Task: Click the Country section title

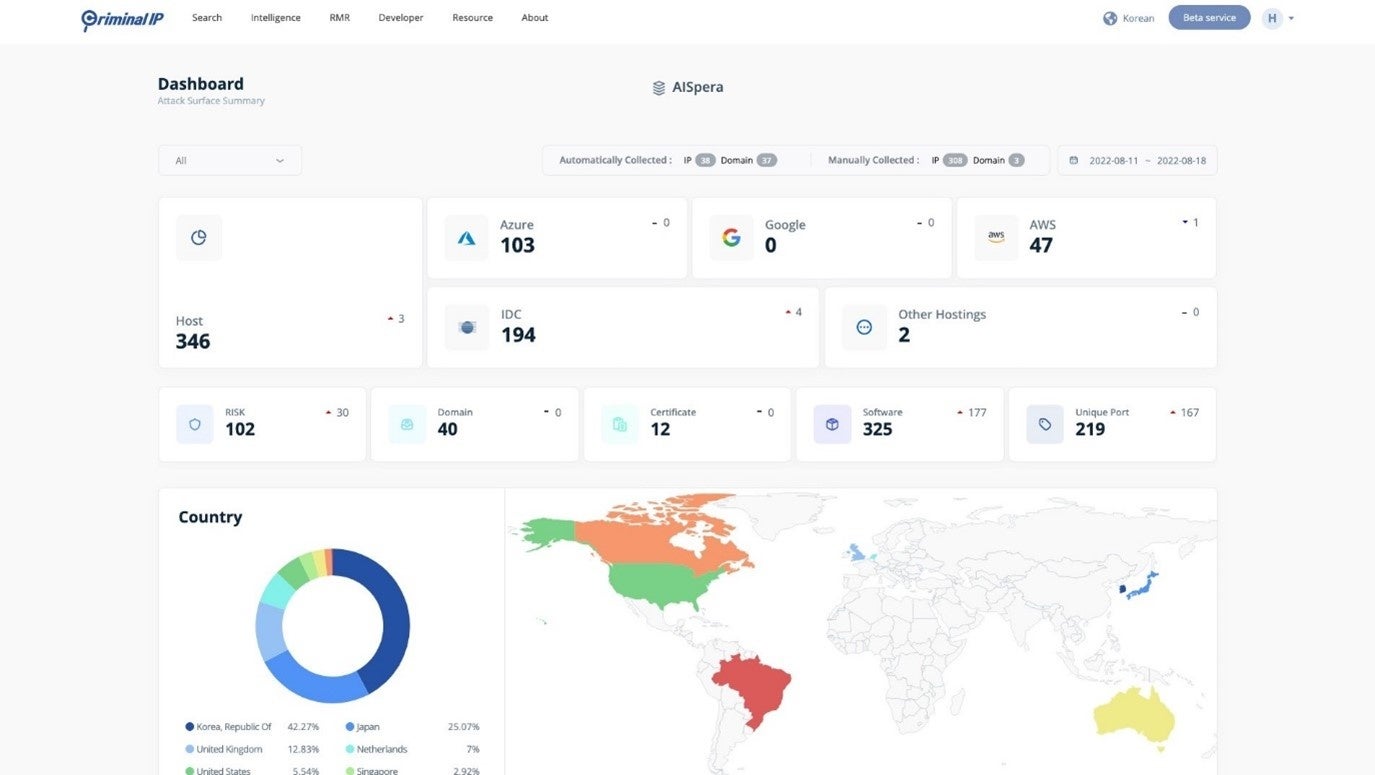Action: (210, 517)
